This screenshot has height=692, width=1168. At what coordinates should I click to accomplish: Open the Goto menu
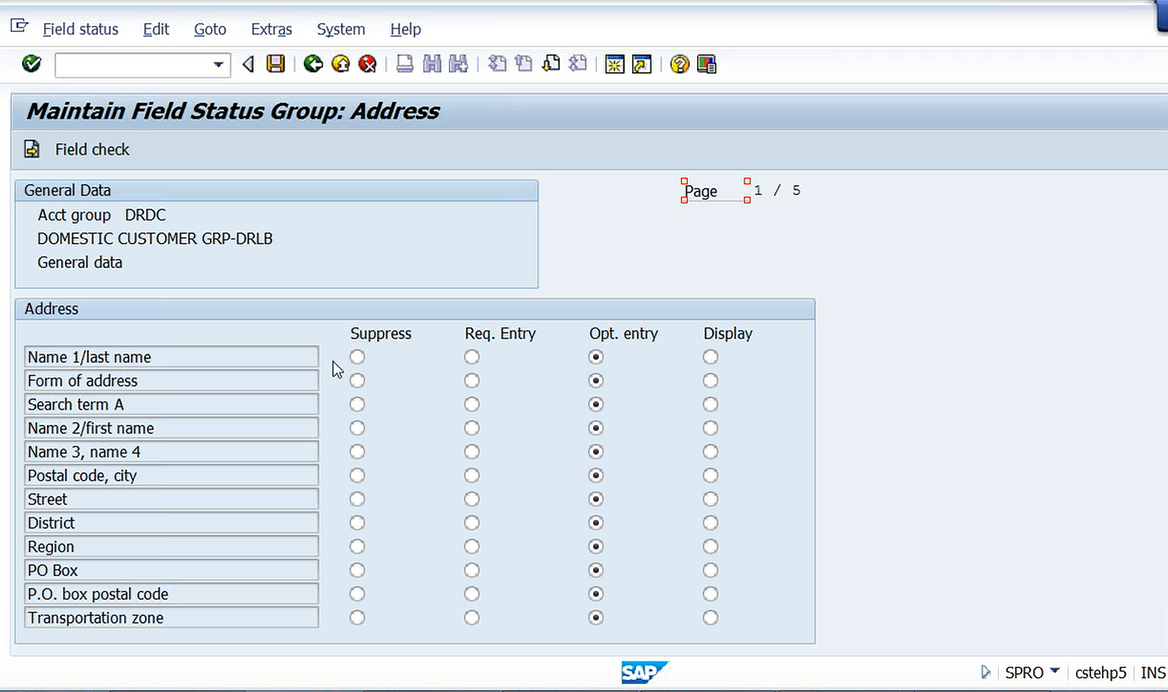210,29
